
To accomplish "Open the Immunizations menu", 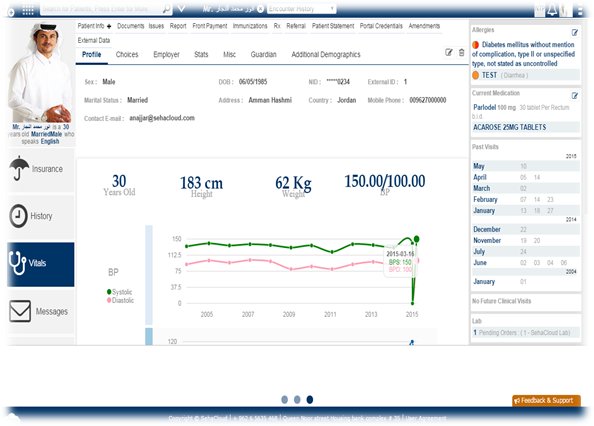I will (x=250, y=26).
